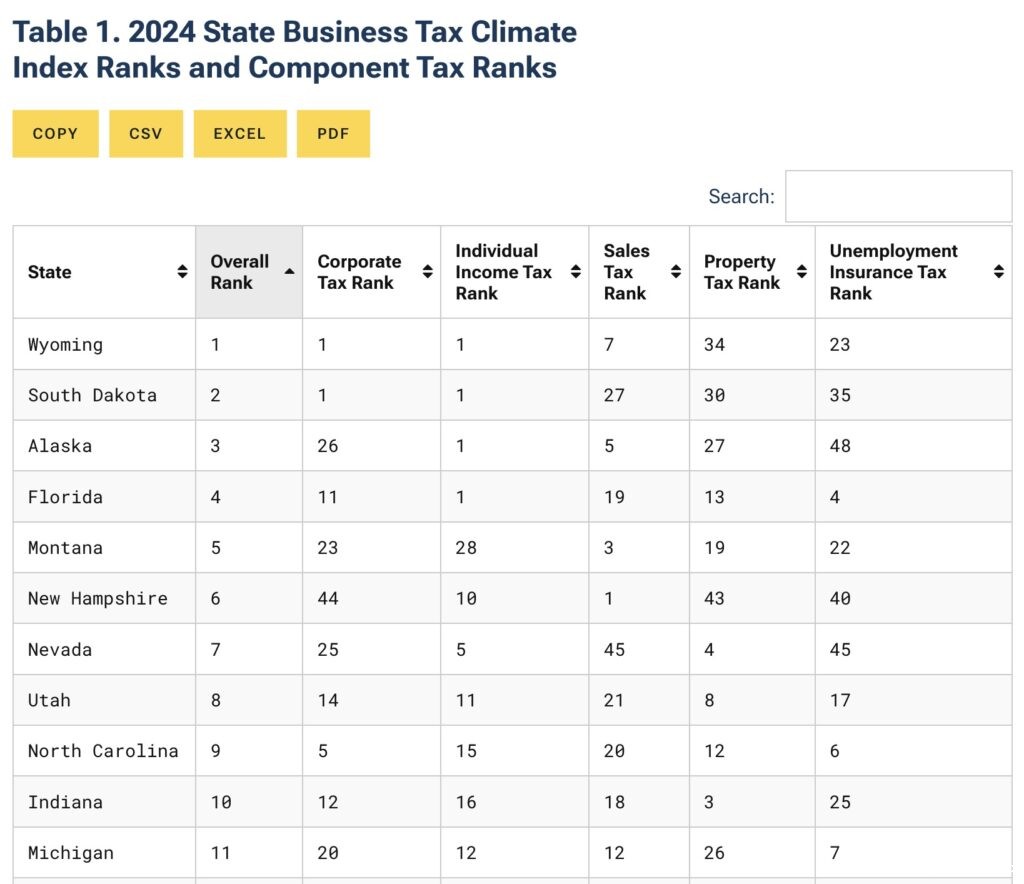Select Alaska's unemployment insurance rank 48
The height and width of the screenshot is (884, 1024).
point(840,446)
